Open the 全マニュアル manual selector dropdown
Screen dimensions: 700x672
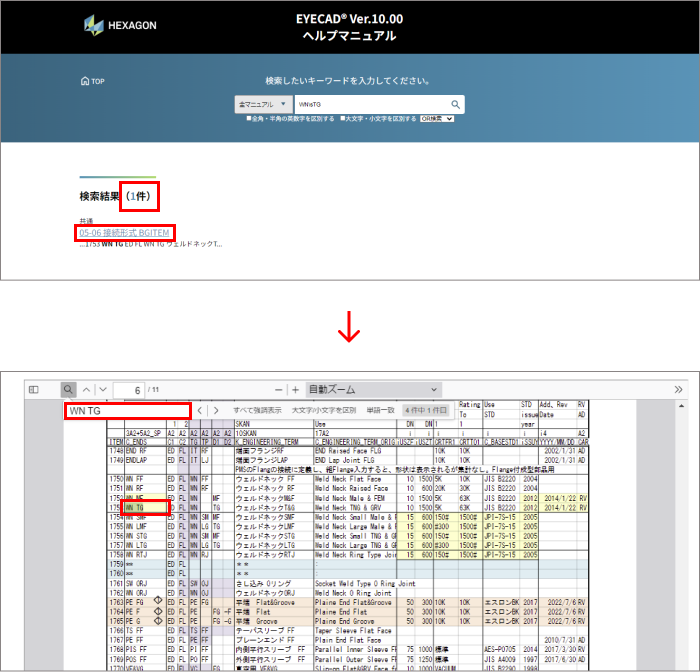click(263, 104)
